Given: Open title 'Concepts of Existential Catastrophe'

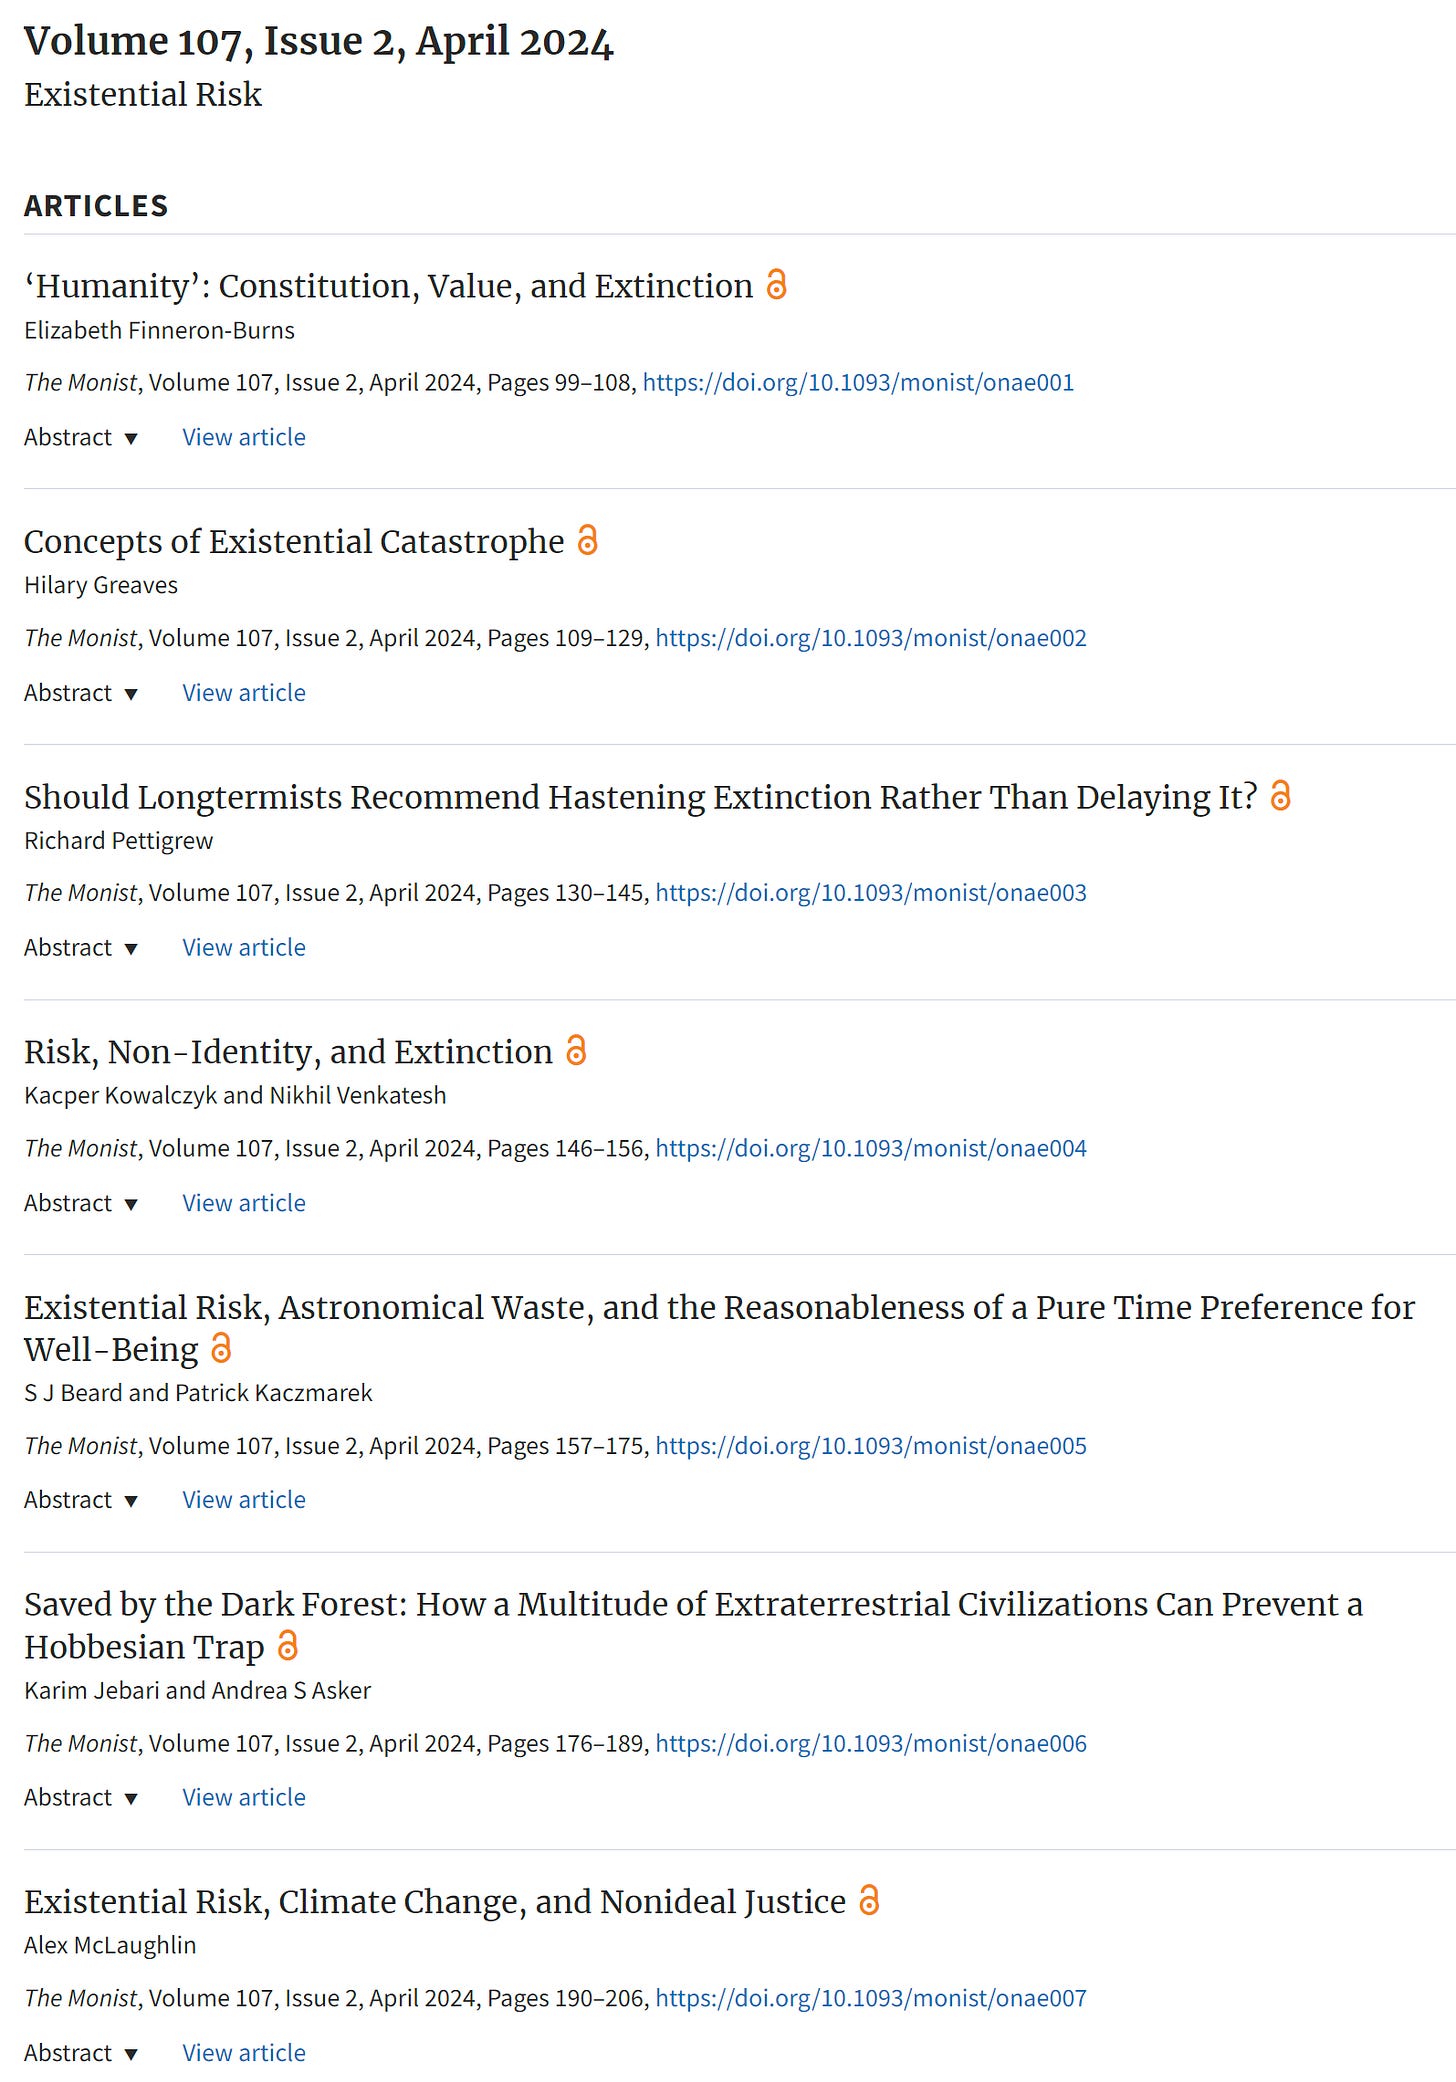Looking at the screenshot, I should [x=294, y=542].
